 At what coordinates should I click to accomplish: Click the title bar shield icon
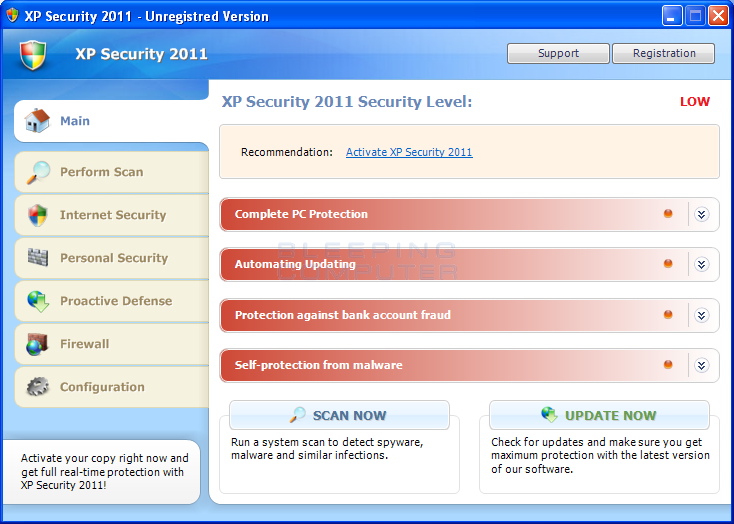(12, 15)
